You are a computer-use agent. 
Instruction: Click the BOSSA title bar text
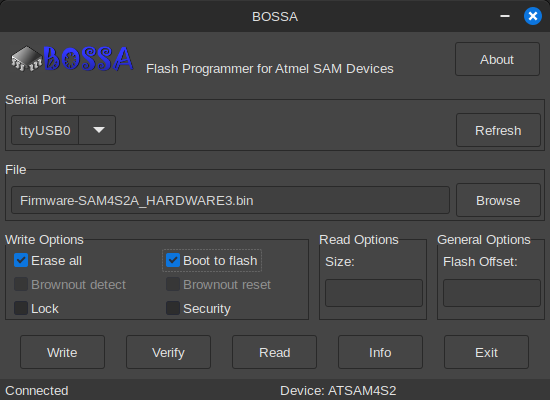click(275, 16)
